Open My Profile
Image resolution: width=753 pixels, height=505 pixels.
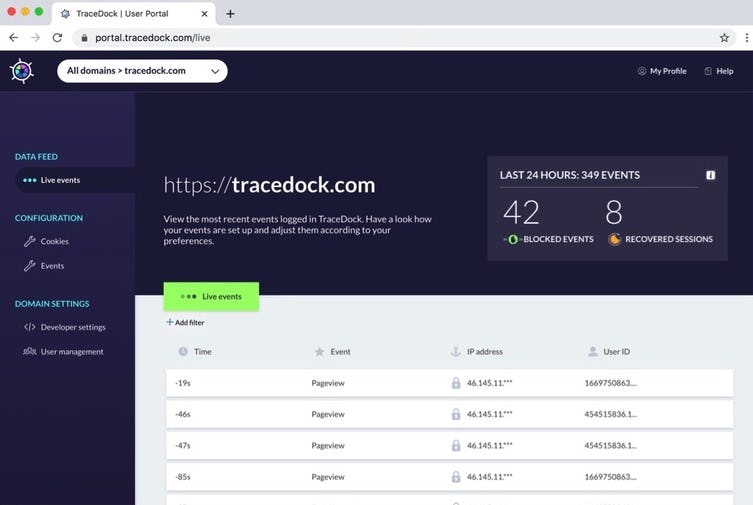(x=662, y=71)
